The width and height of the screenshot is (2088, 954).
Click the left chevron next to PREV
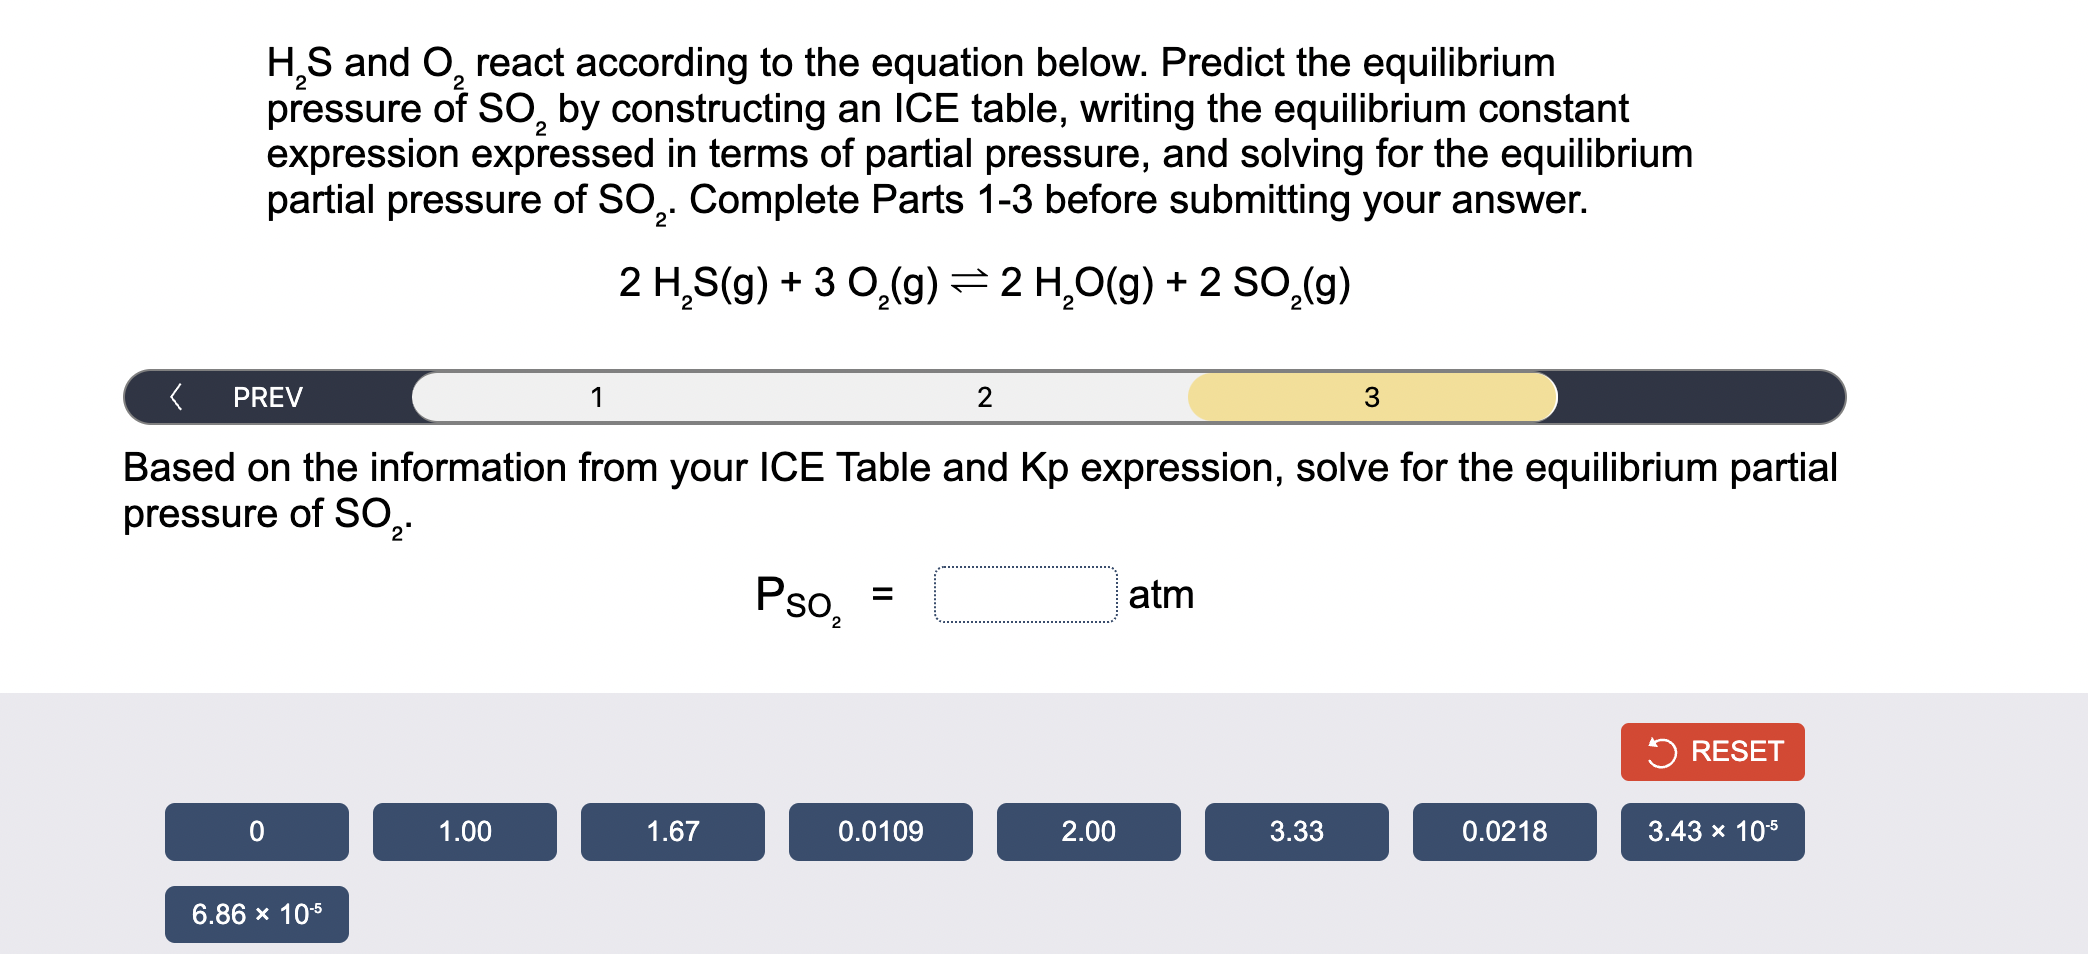177,396
